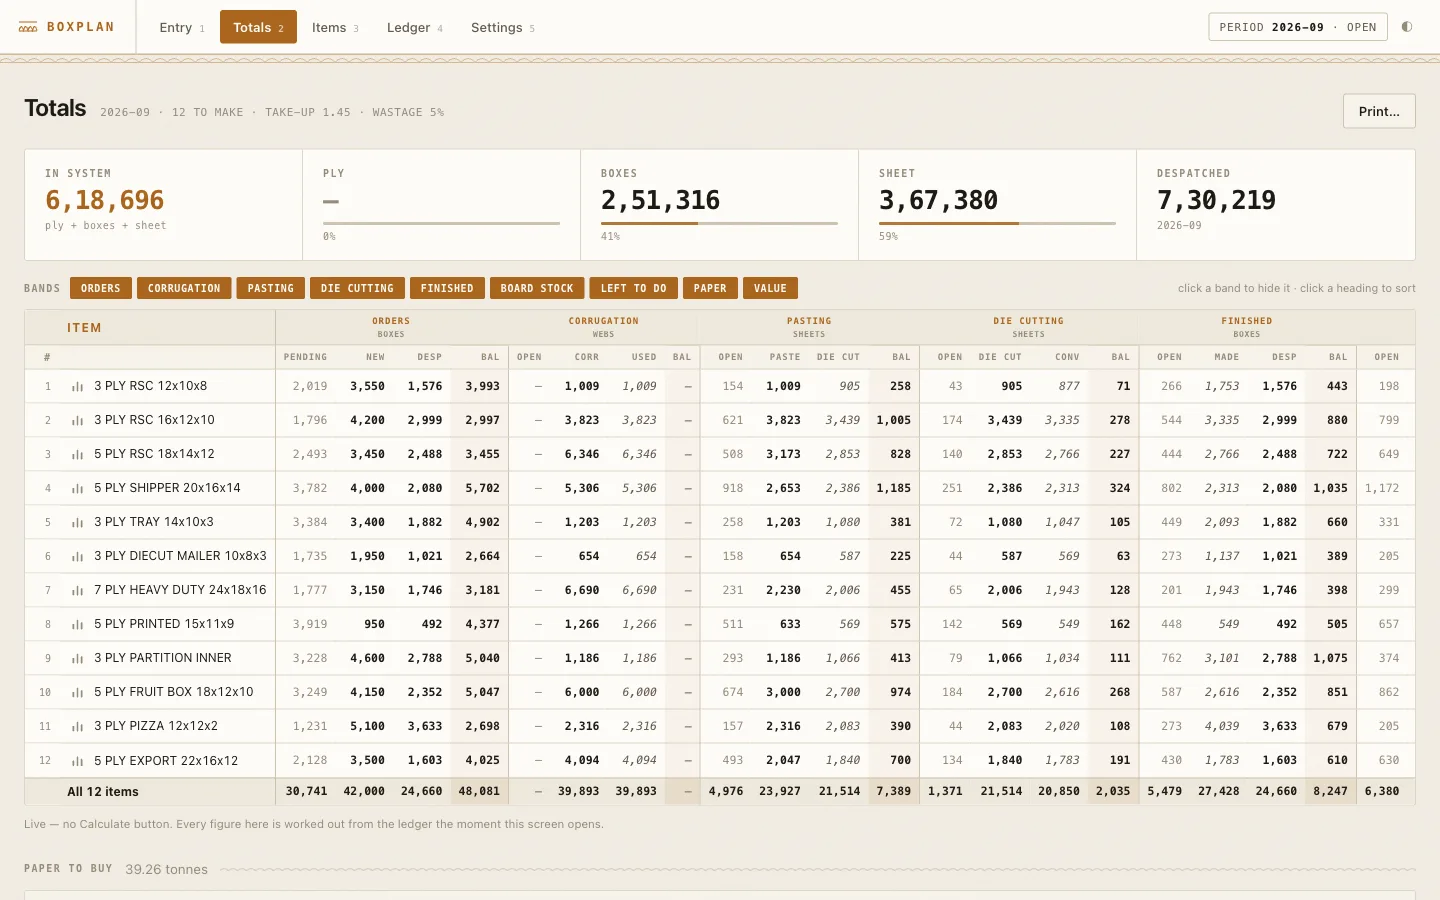The image size is (1440, 900).
Task: Open chart icon for 7 PLY HEAVY DUTY
Action: point(77,590)
